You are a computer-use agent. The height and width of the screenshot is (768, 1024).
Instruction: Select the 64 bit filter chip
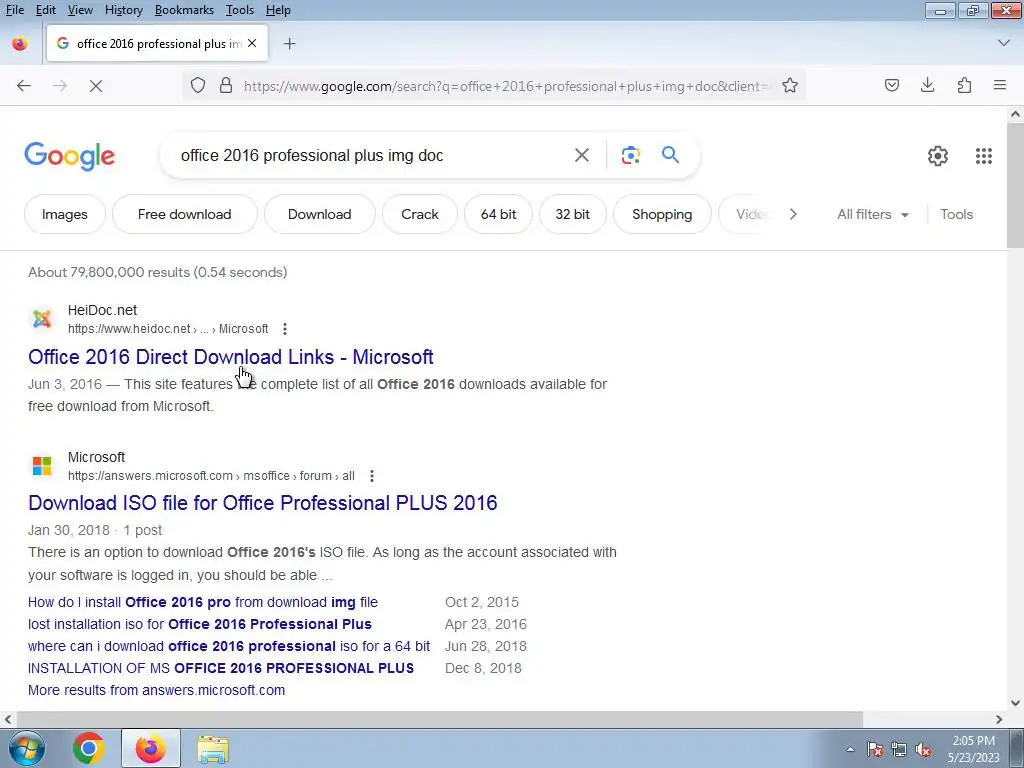point(498,214)
